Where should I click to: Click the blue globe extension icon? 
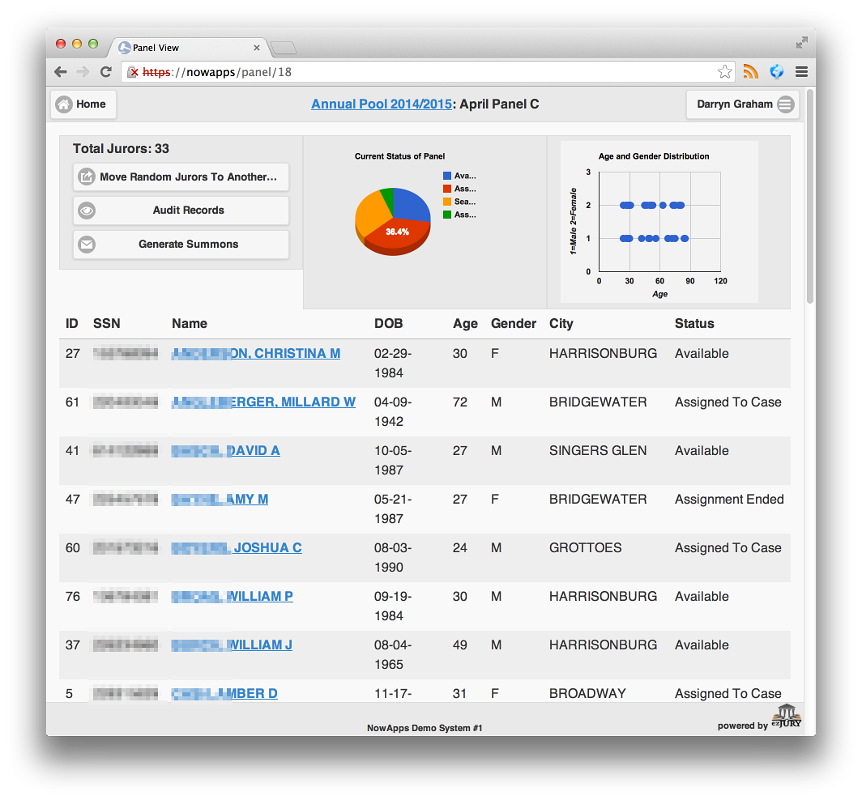[x=776, y=71]
